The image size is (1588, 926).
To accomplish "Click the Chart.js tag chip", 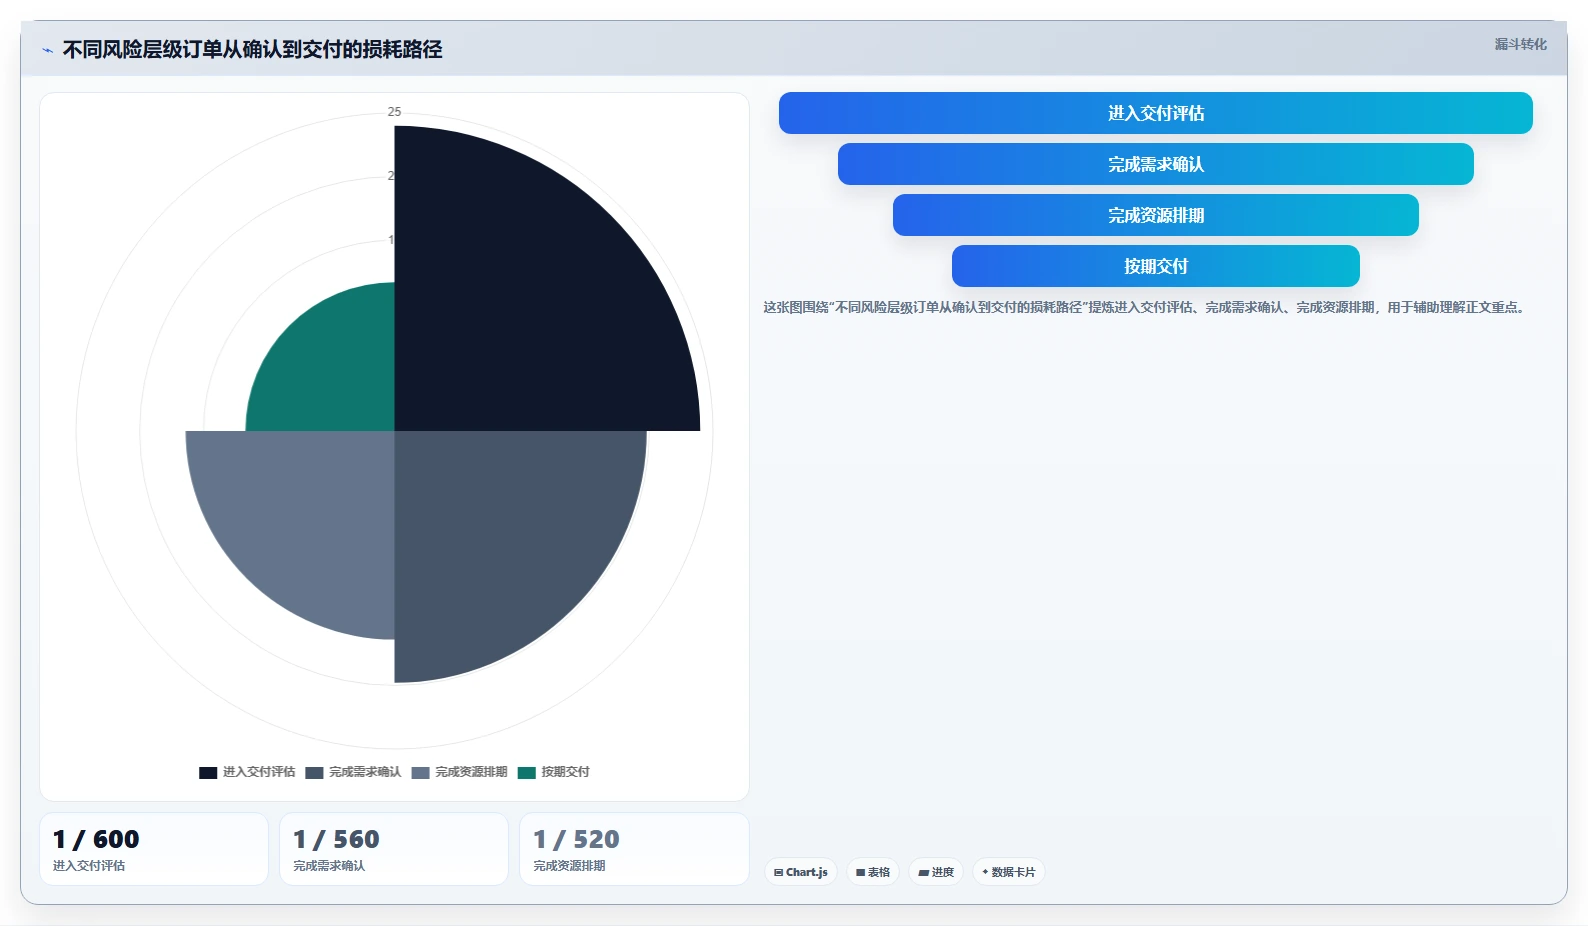I will click(801, 872).
